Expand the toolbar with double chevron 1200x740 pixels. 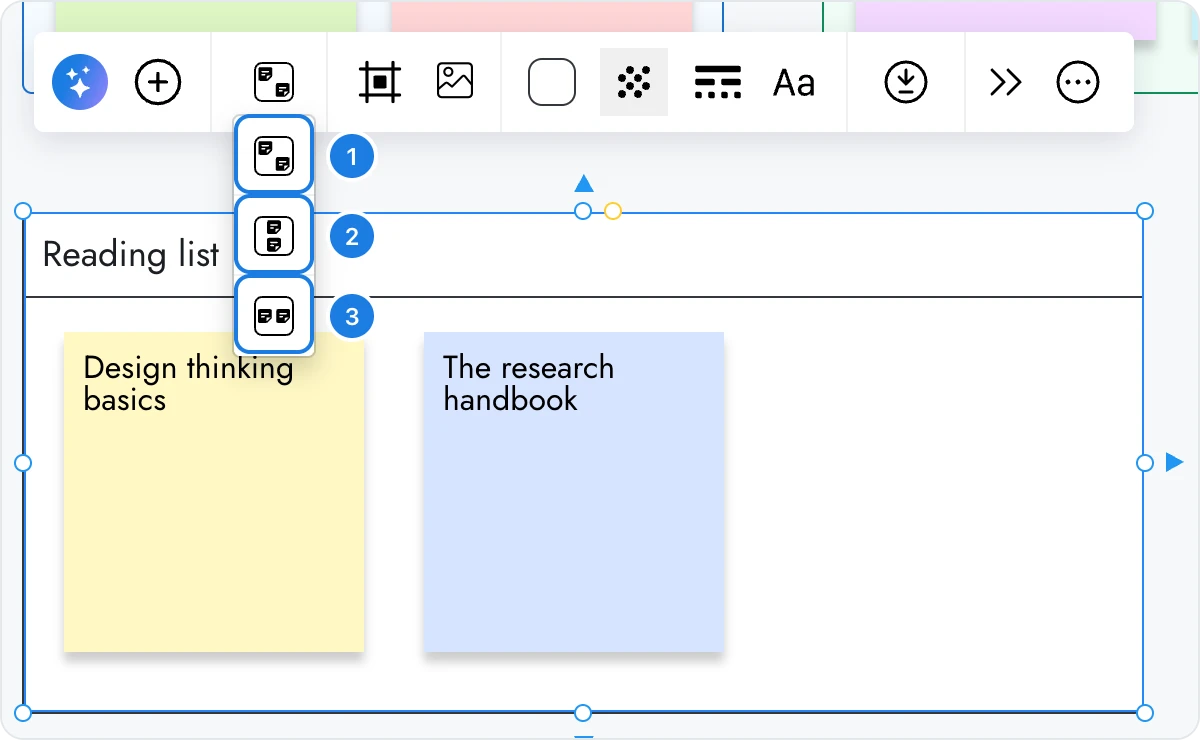coord(1005,82)
